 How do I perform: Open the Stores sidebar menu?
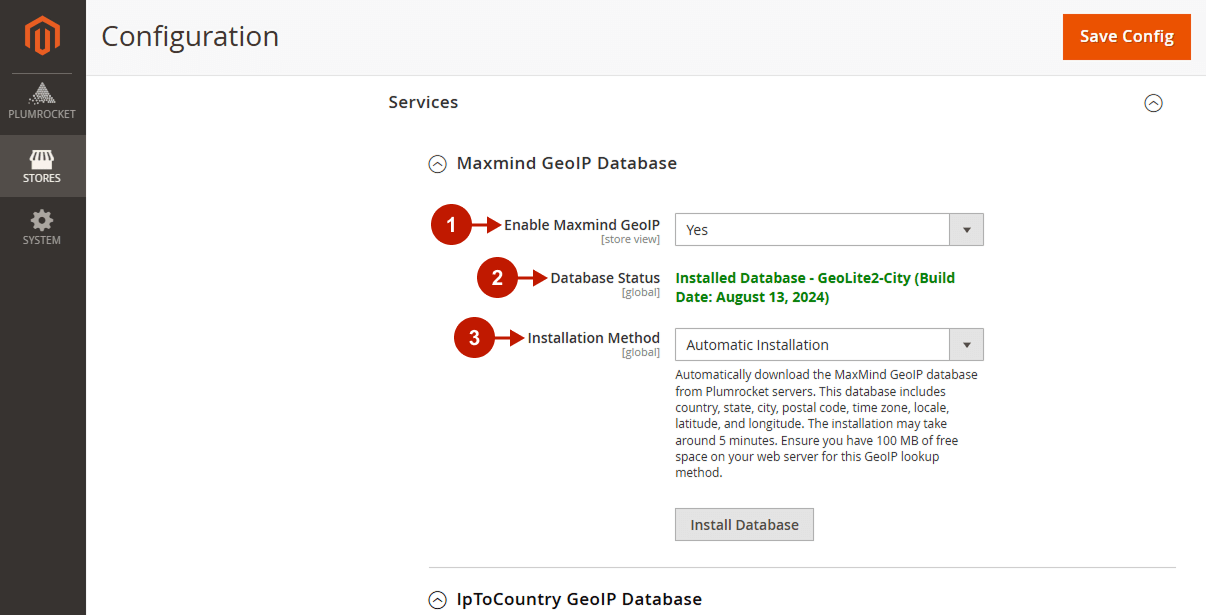(x=42, y=166)
